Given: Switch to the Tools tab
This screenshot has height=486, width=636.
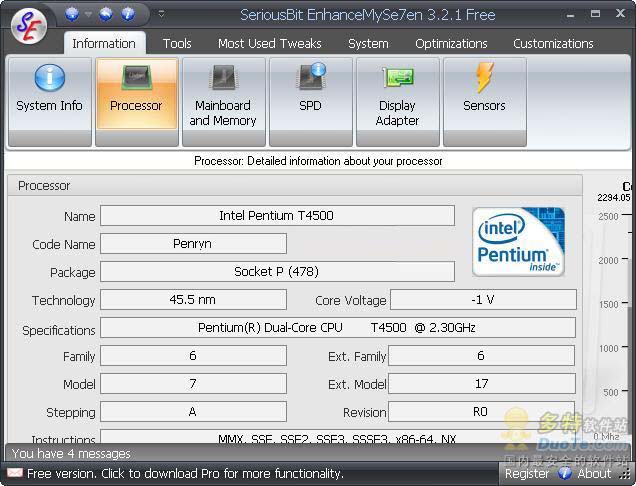Looking at the screenshot, I should point(177,44).
